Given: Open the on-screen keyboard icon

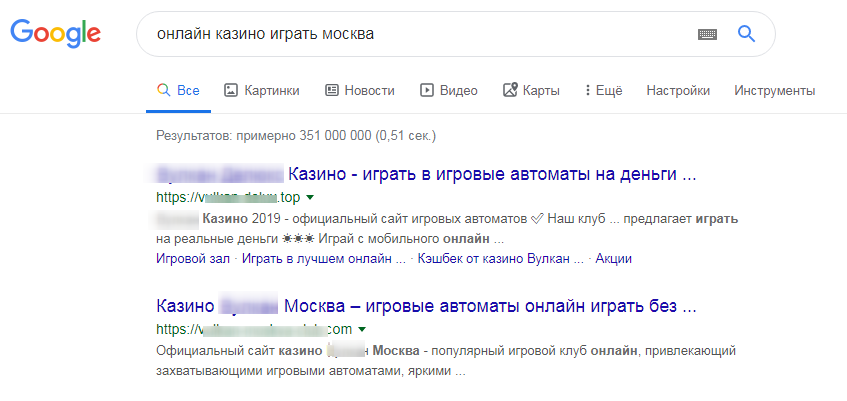Looking at the screenshot, I should click(x=707, y=34).
